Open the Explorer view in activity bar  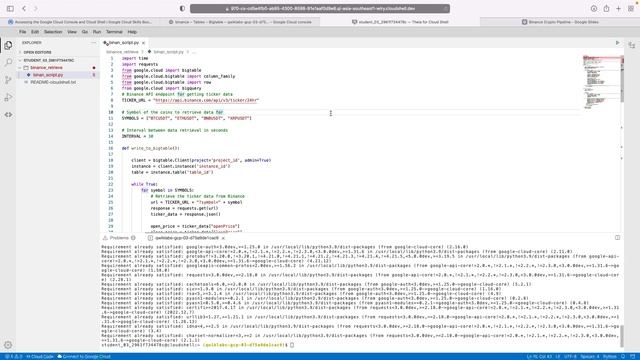pos(8,45)
